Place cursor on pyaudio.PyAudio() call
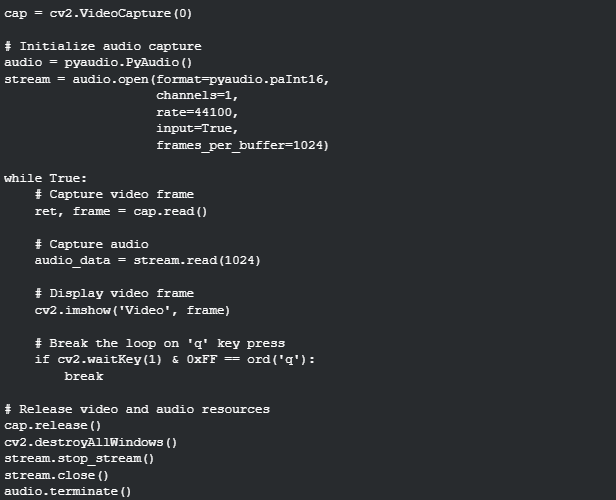The height and width of the screenshot is (500, 616). (125, 62)
